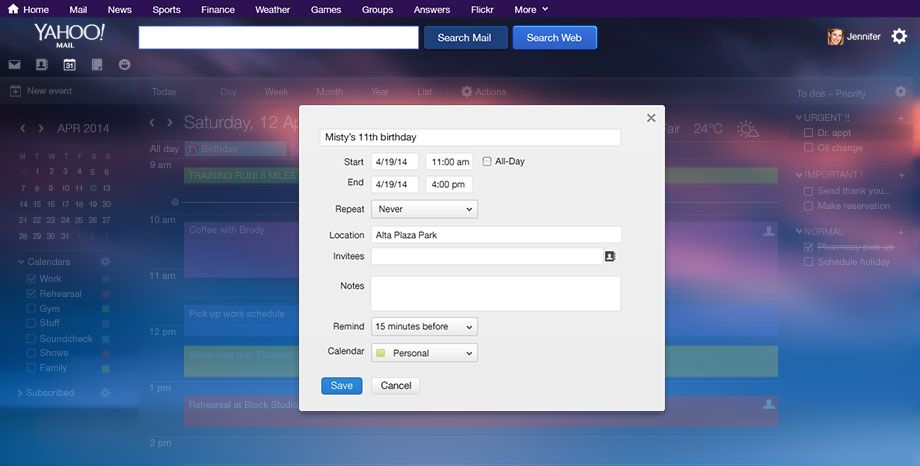
Task: Go to next month arrow in mini calendar
Action: pyautogui.click(x=41, y=128)
